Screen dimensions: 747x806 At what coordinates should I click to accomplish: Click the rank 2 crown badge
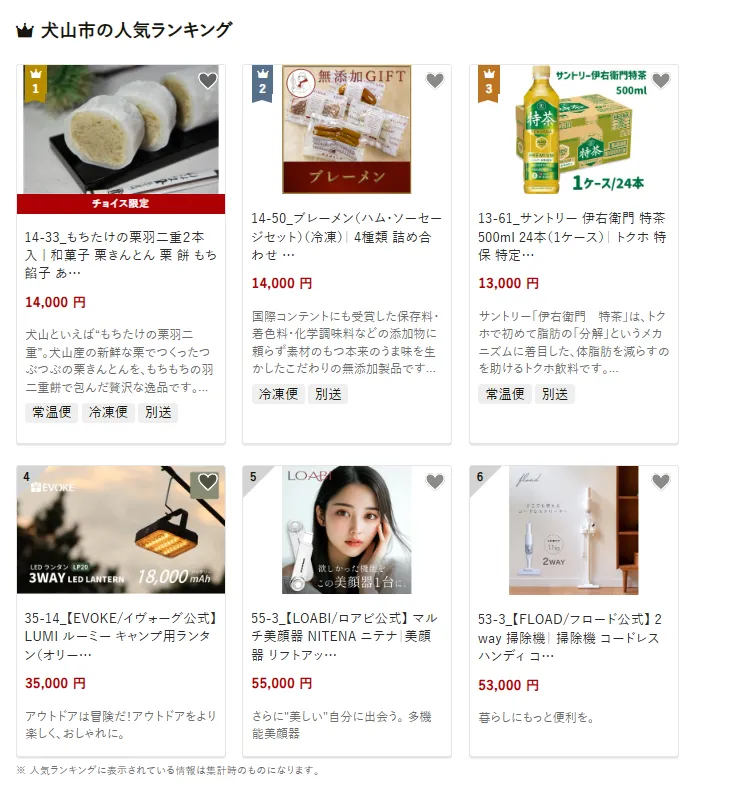click(262, 83)
